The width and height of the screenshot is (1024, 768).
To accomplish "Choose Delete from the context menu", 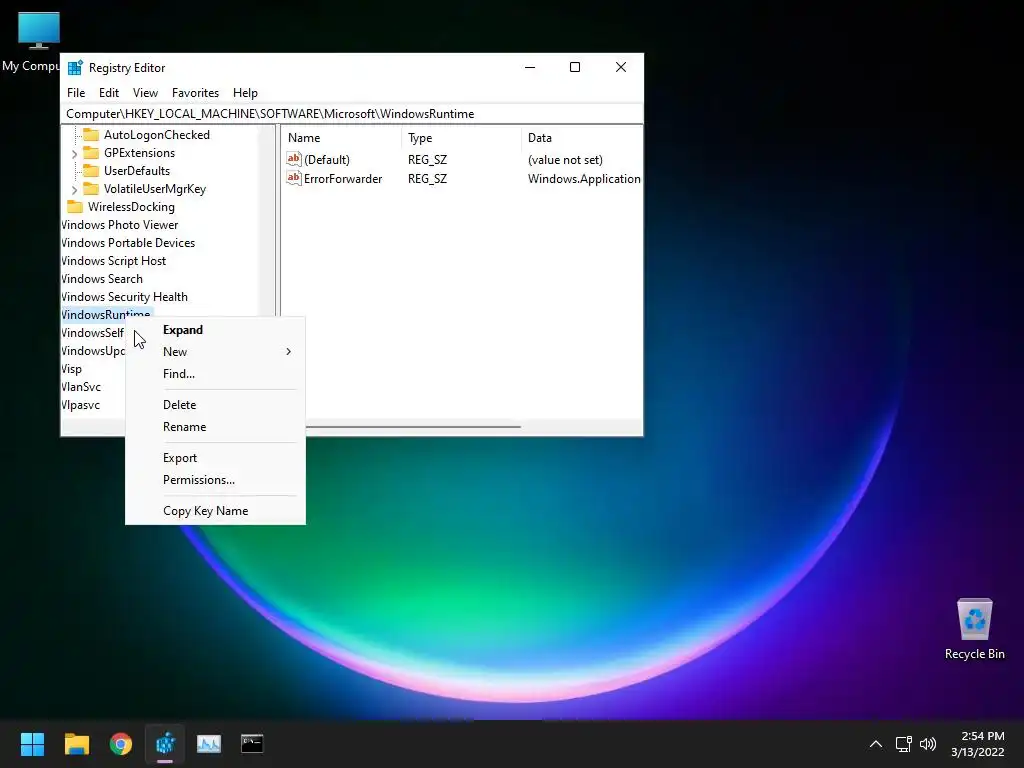I will 180,404.
